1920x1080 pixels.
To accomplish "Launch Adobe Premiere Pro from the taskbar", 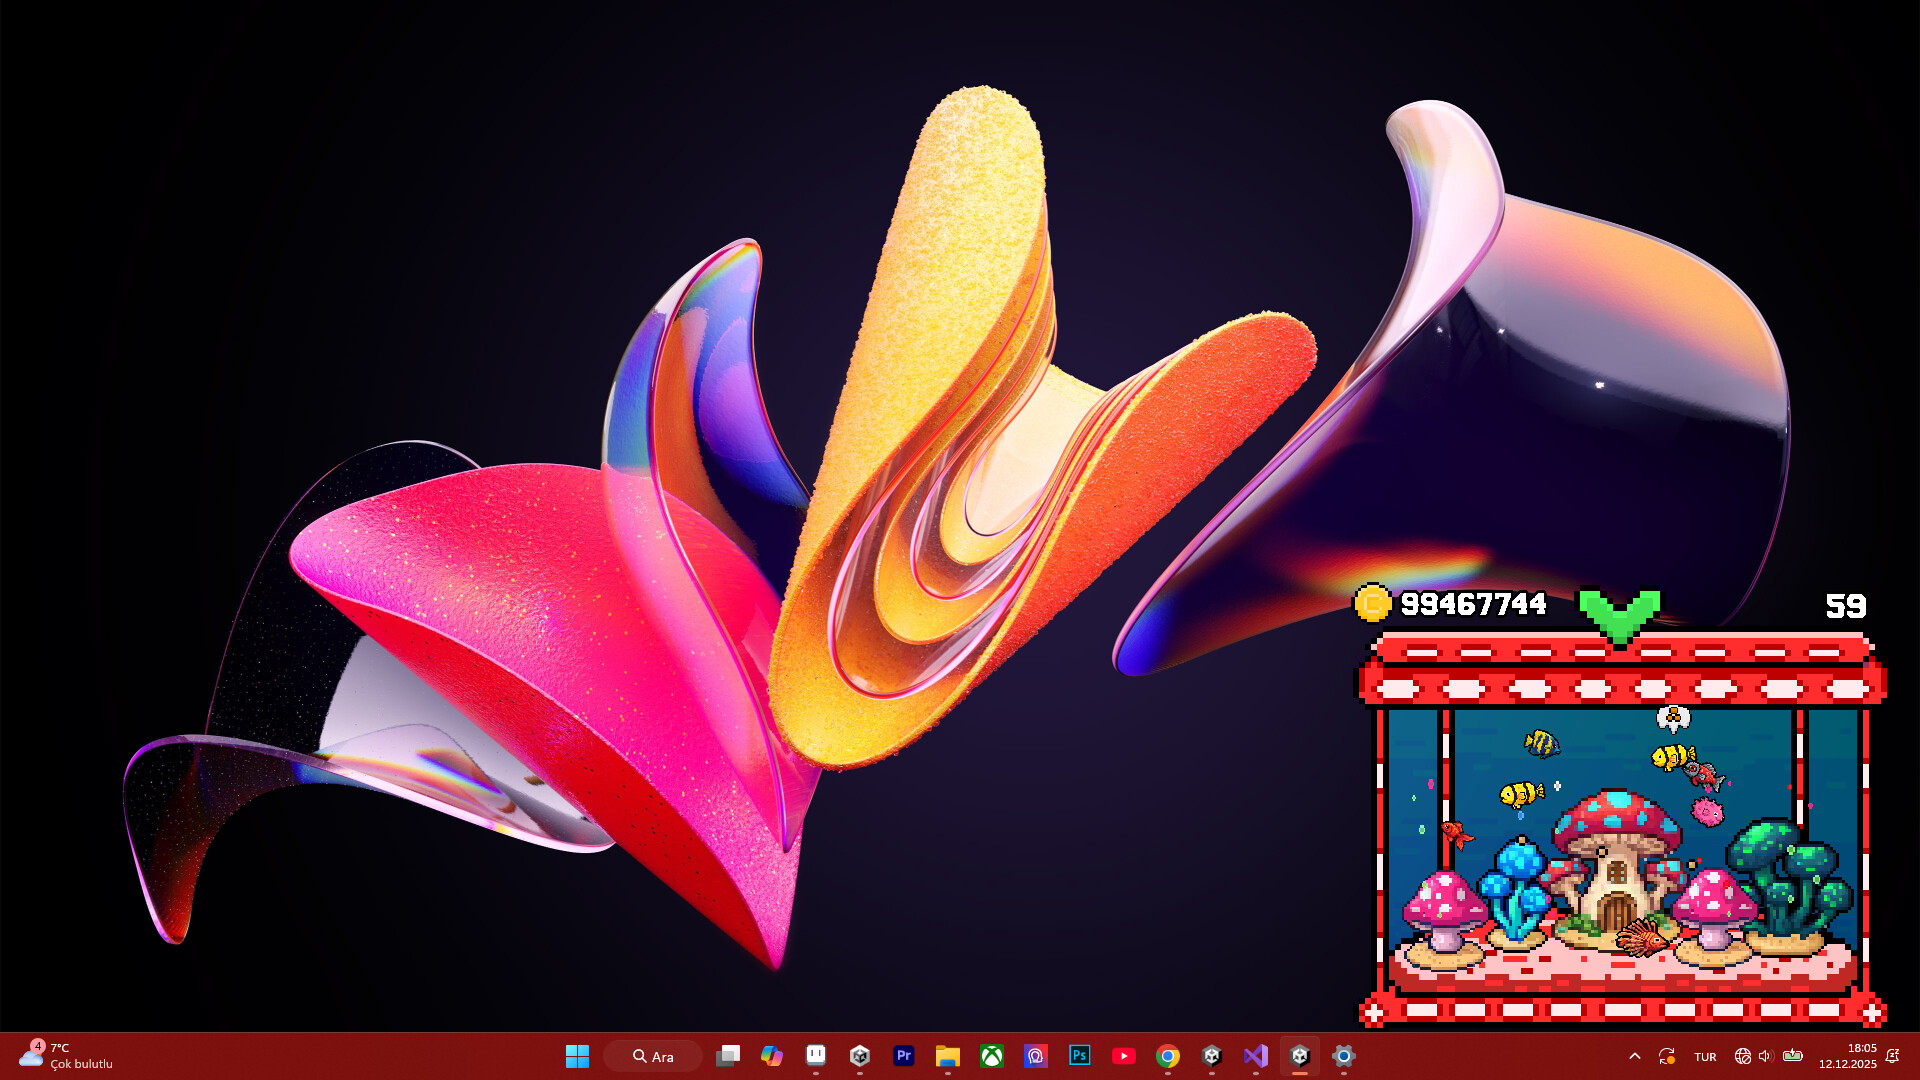I will (903, 1056).
